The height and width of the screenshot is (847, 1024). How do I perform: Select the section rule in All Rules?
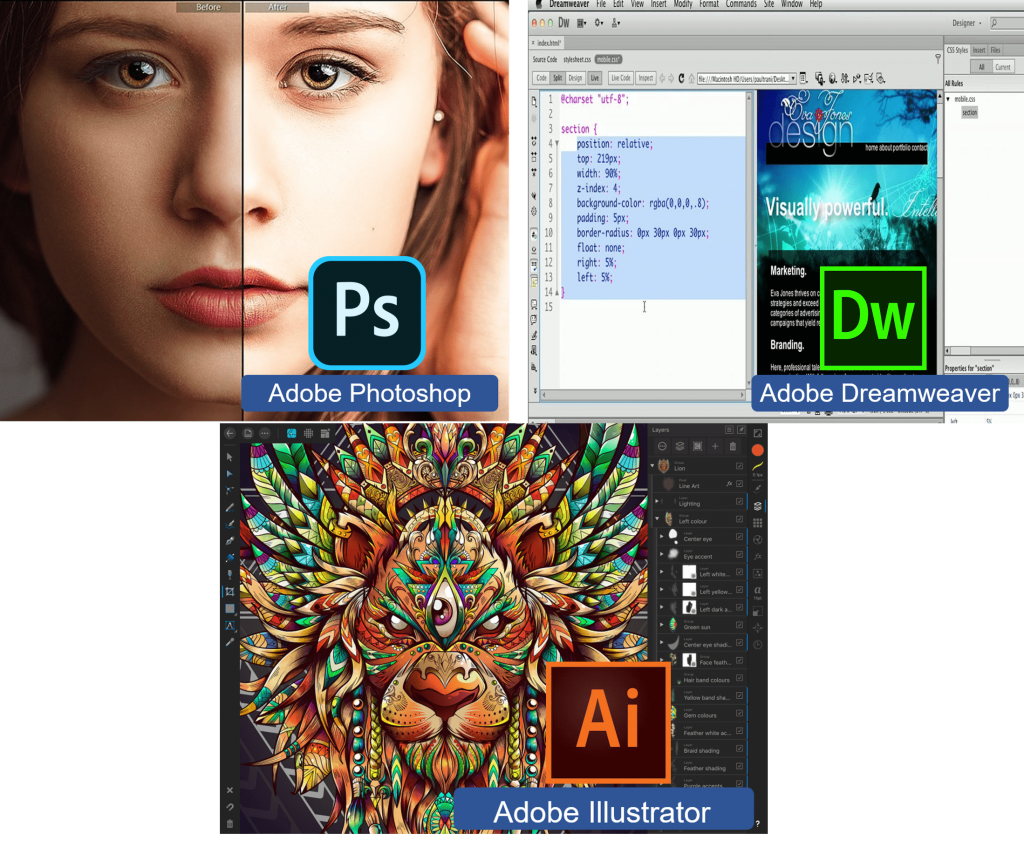970,113
